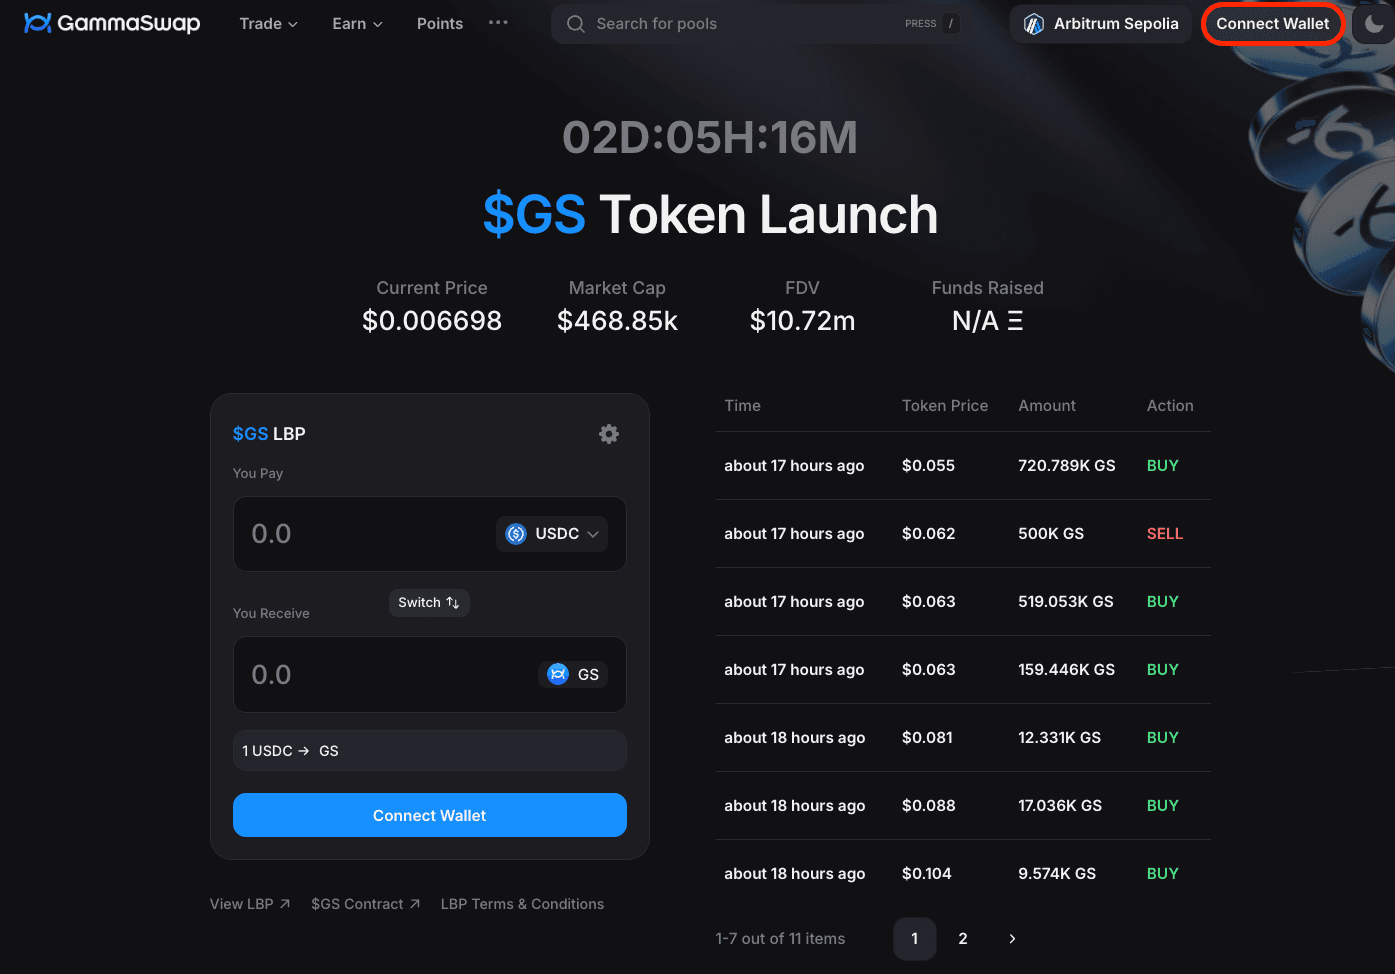This screenshot has height=974, width=1395.
Task: Click Connect Wallet in the top bar
Action: 1273,23
